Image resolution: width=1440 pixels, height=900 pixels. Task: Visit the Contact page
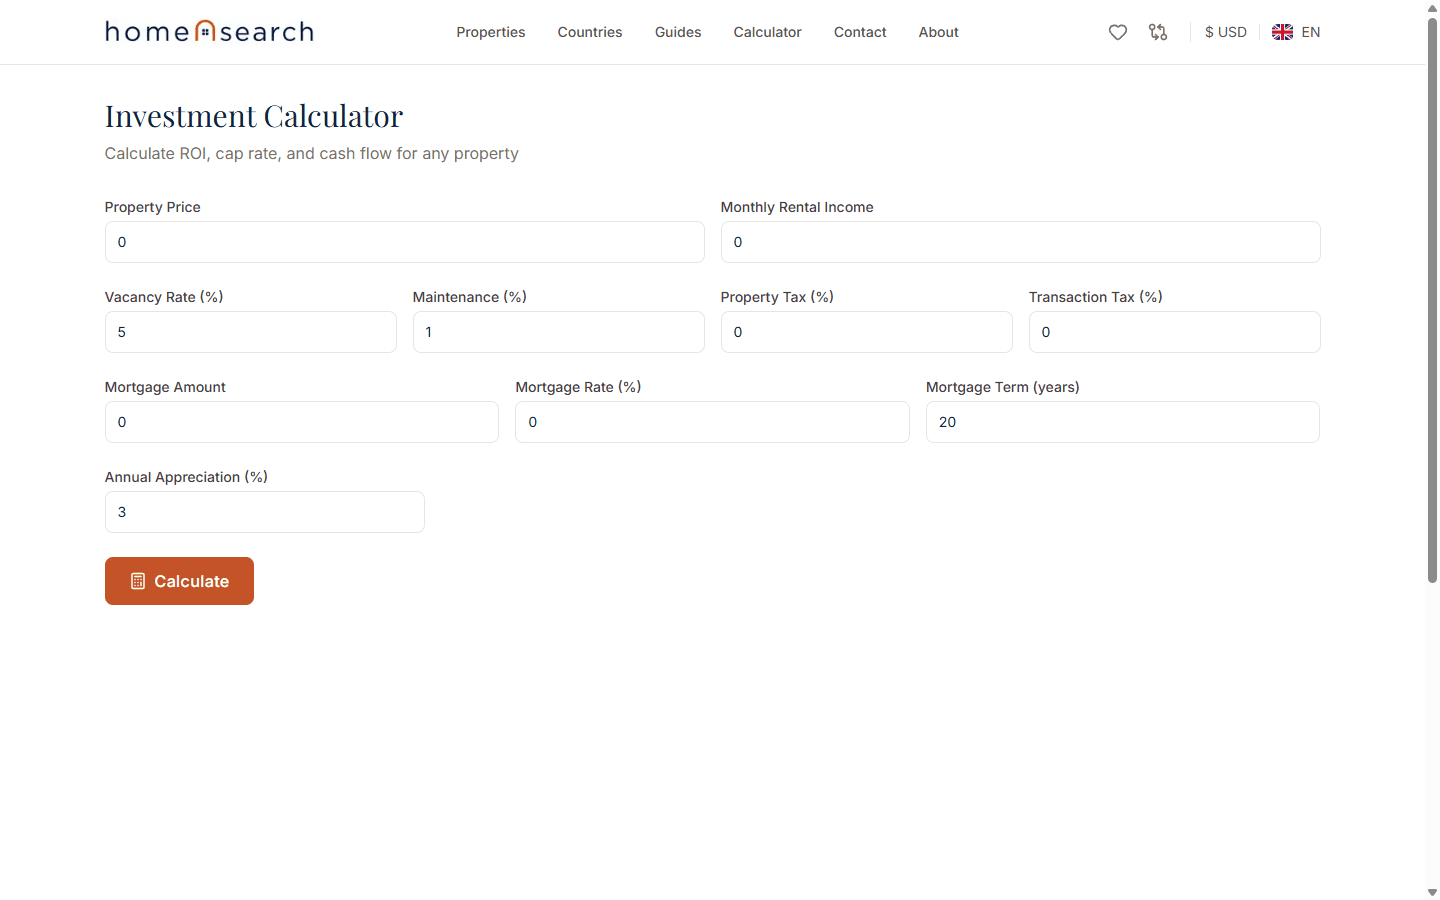[x=859, y=32]
